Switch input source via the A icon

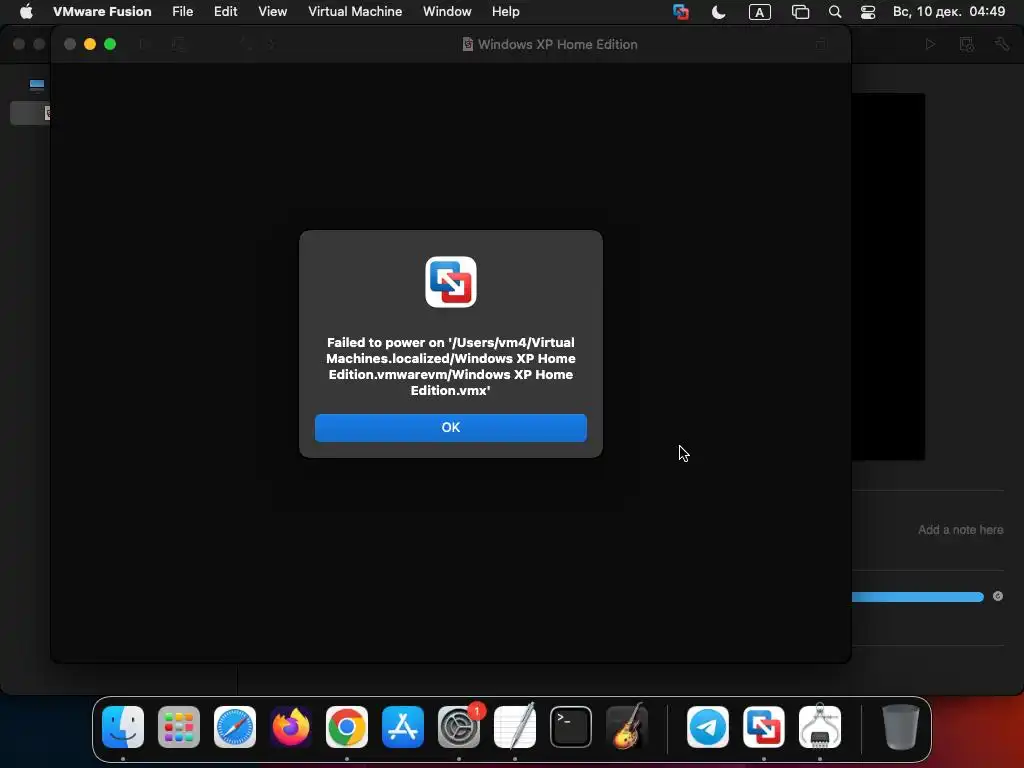pyautogui.click(x=759, y=12)
